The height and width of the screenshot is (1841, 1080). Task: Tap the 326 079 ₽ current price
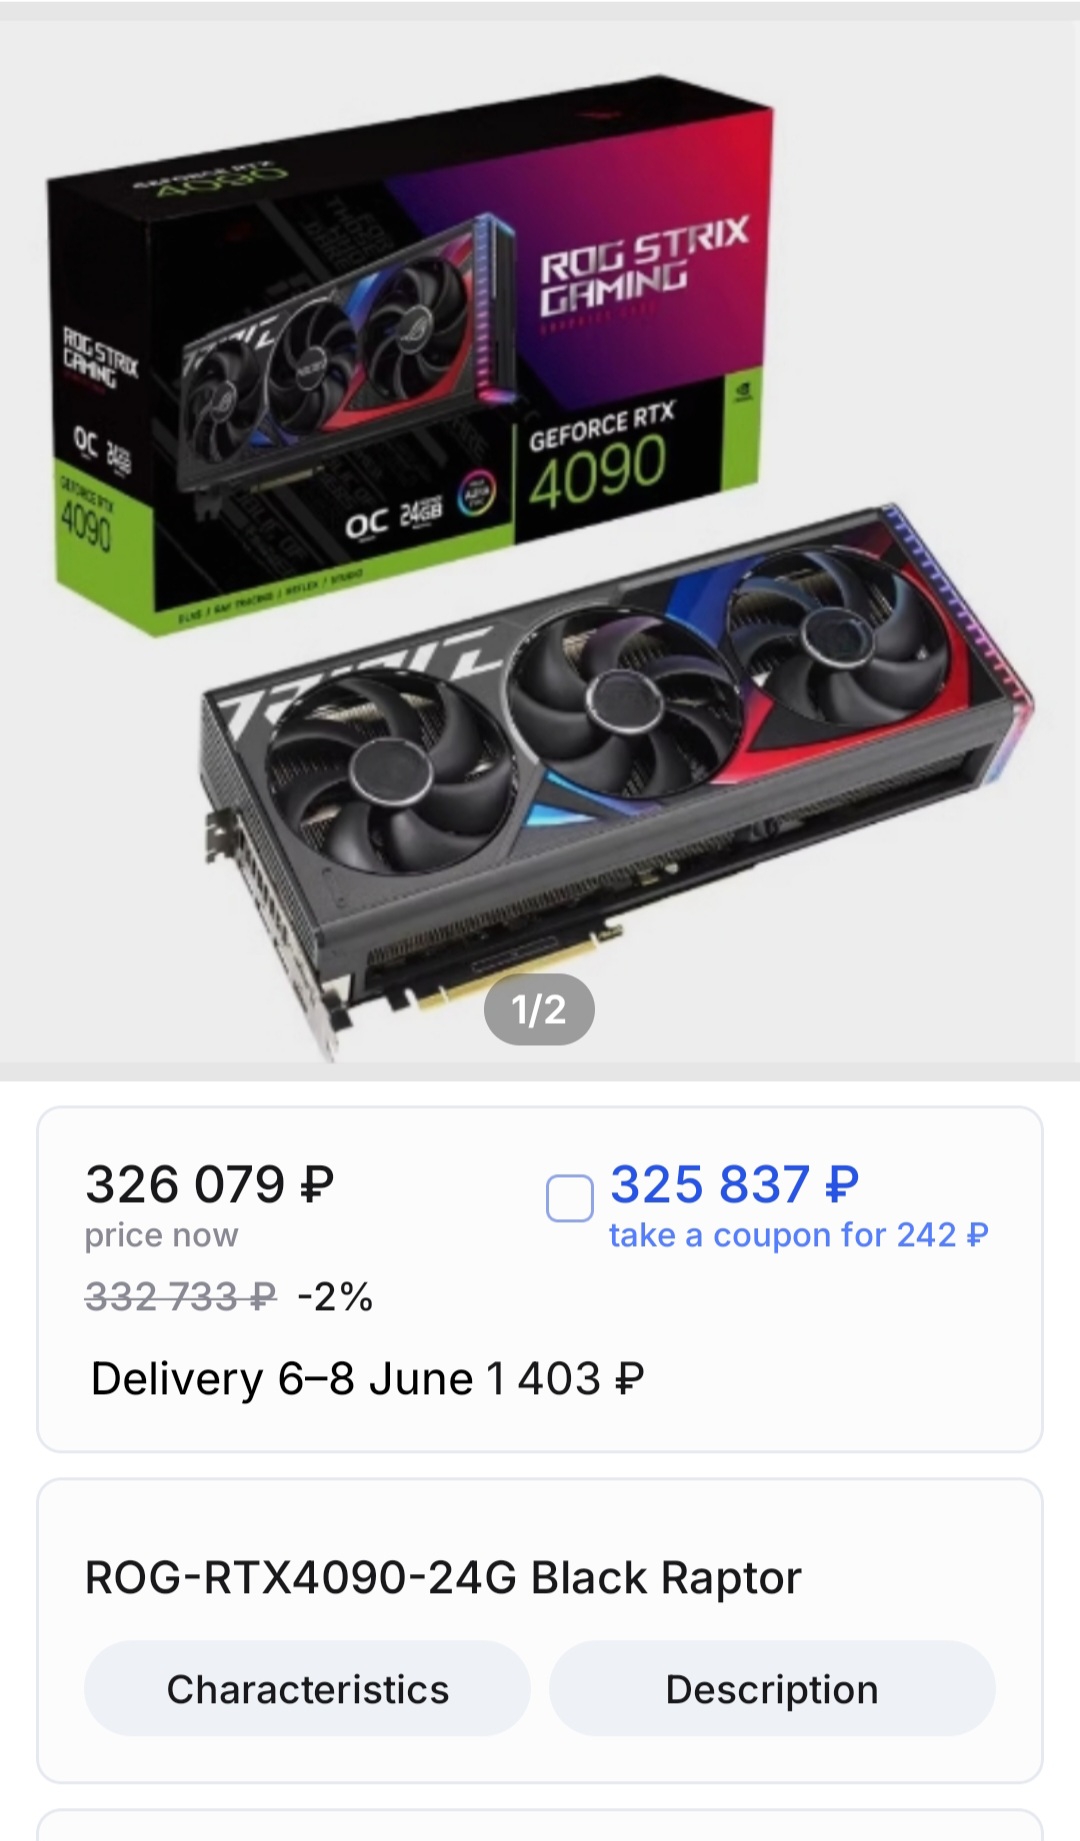210,1184
